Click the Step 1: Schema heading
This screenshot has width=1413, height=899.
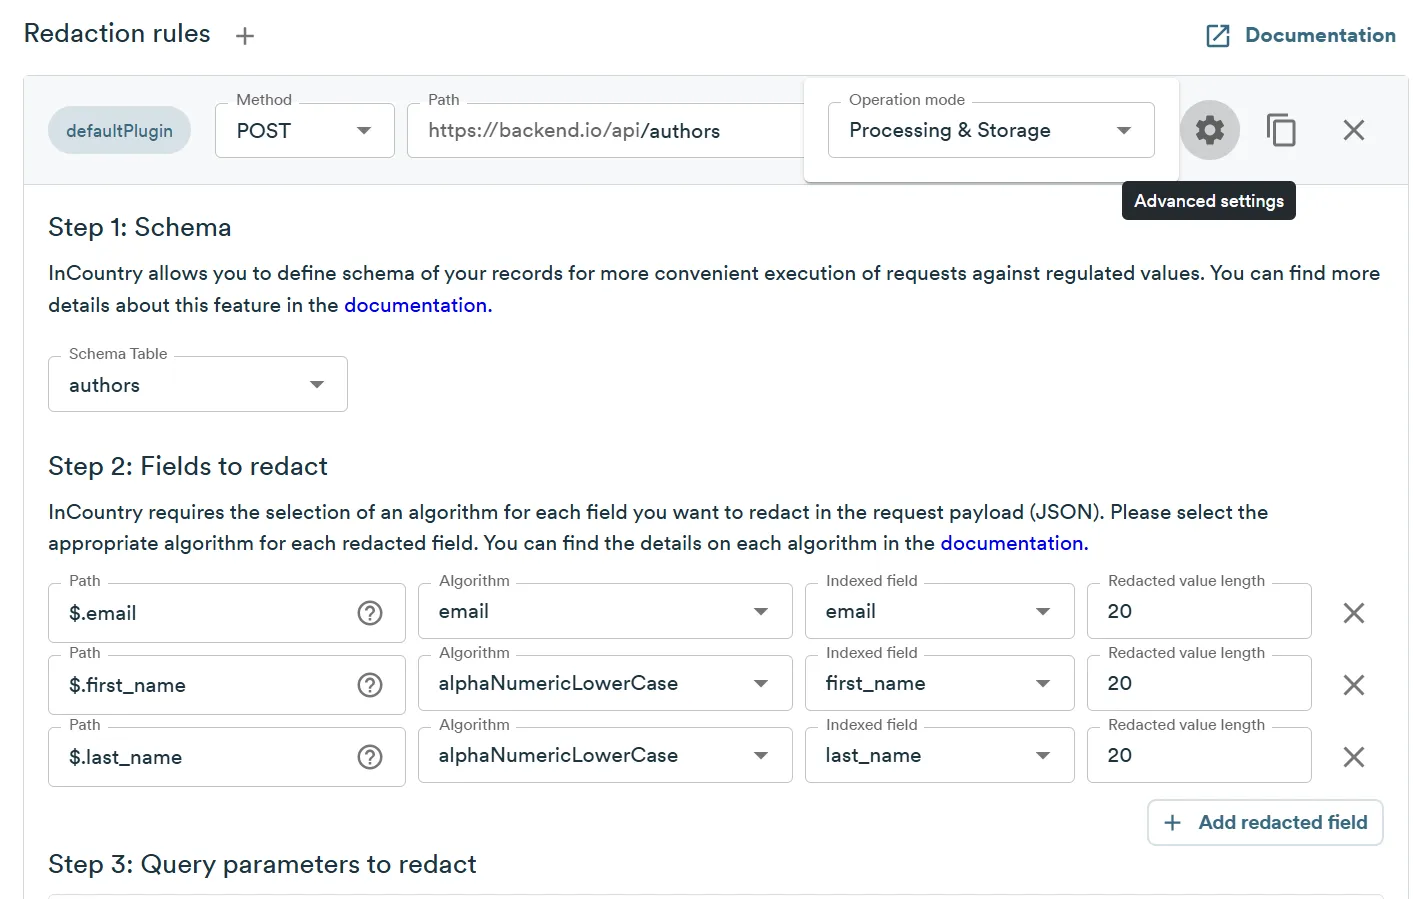(140, 227)
